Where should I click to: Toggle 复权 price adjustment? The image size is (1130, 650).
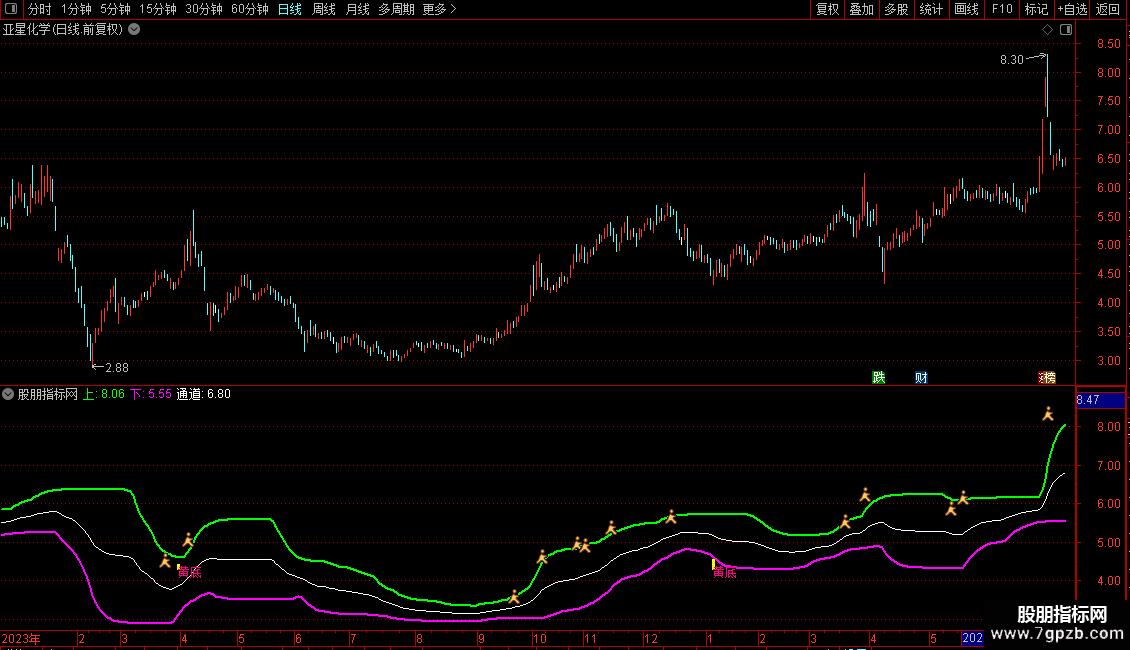[827, 9]
